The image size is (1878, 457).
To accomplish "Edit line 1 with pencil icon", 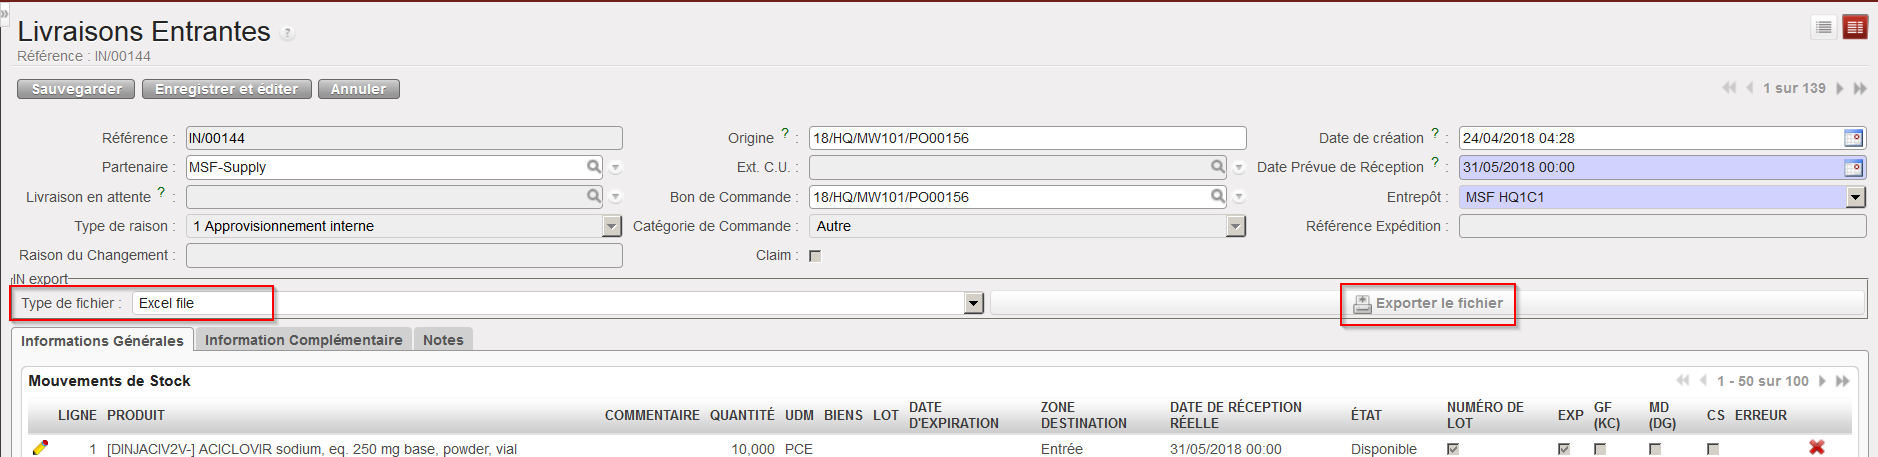I will tap(40, 448).
